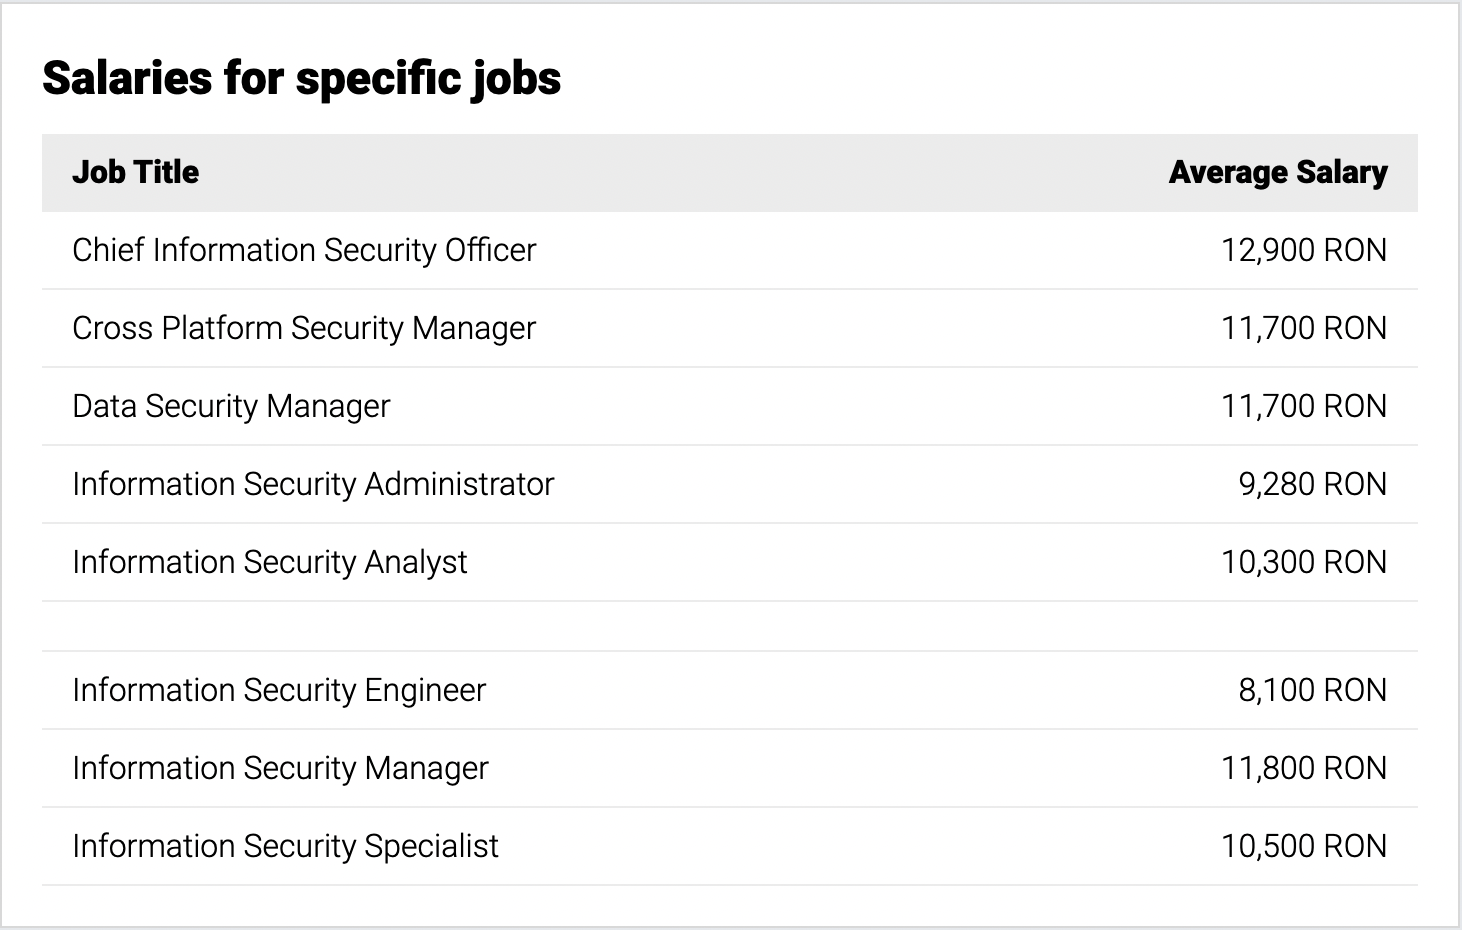Click Data Security Manager's 11,700 RON salary
Screen dimensions: 1462x930
1304,406
